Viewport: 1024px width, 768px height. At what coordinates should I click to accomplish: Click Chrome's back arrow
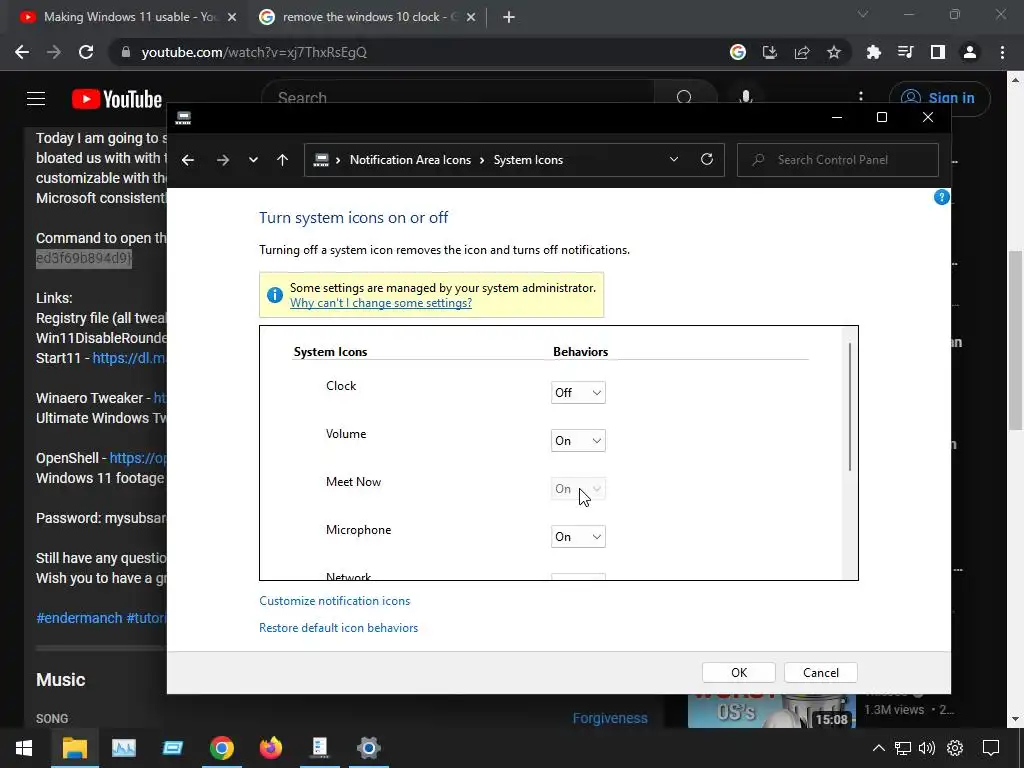pyautogui.click(x=22, y=52)
